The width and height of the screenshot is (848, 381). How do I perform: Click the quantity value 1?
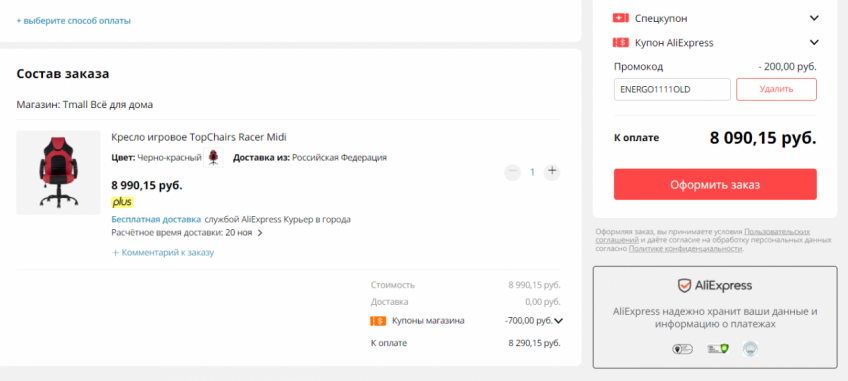tap(532, 172)
